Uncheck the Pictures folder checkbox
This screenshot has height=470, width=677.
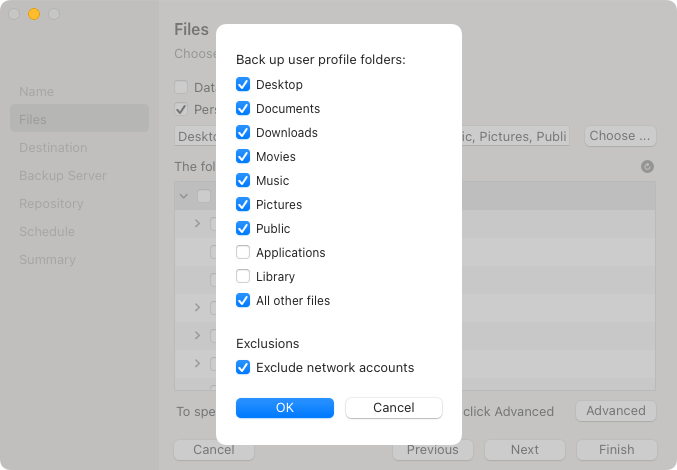point(243,205)
